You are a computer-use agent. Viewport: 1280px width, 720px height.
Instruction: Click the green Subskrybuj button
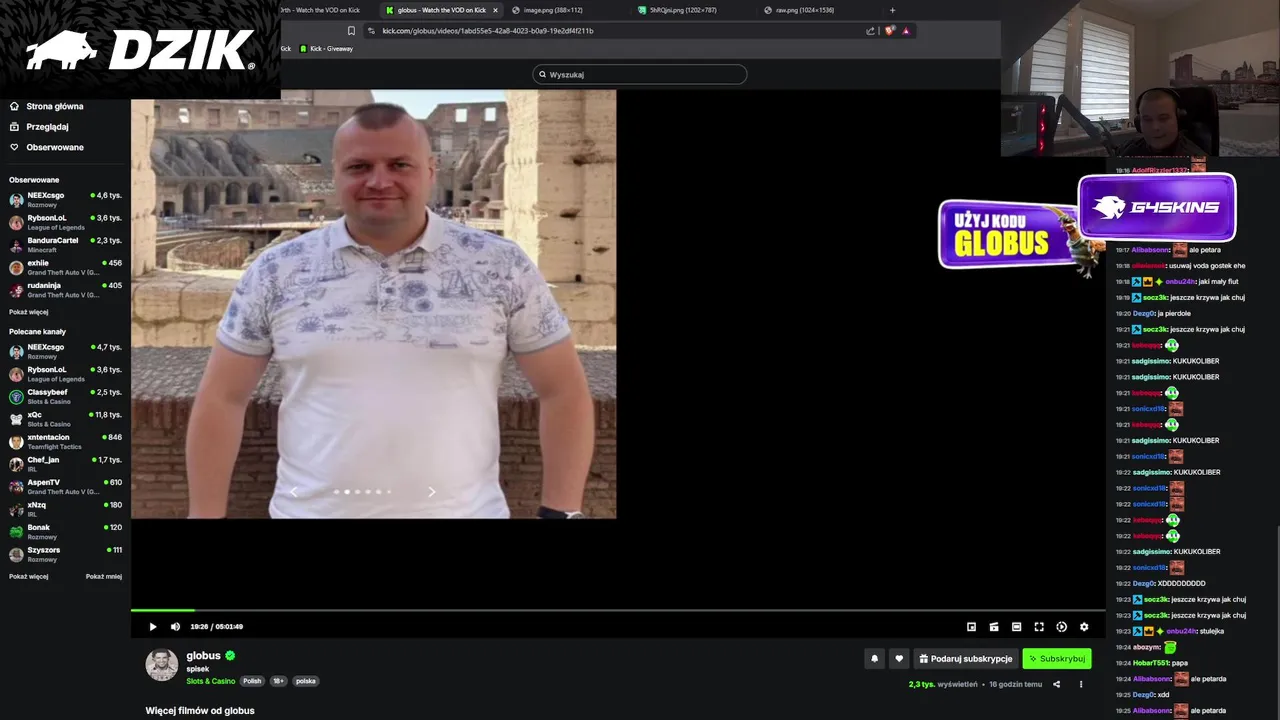coord(1056,658)
